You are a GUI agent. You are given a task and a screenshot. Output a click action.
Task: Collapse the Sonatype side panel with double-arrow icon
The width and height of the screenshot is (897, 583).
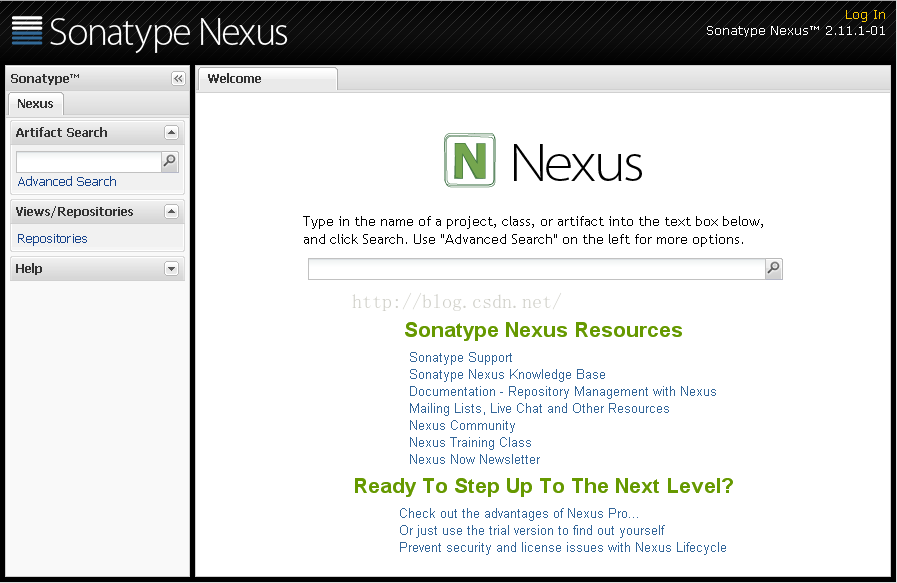178,78
